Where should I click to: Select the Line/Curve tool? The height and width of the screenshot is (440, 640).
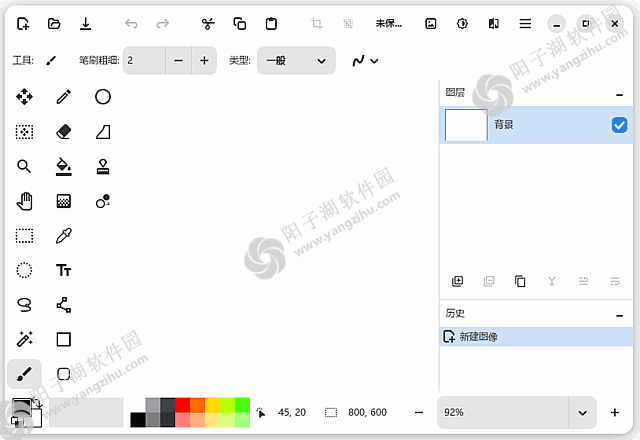(x=64, y=305)
